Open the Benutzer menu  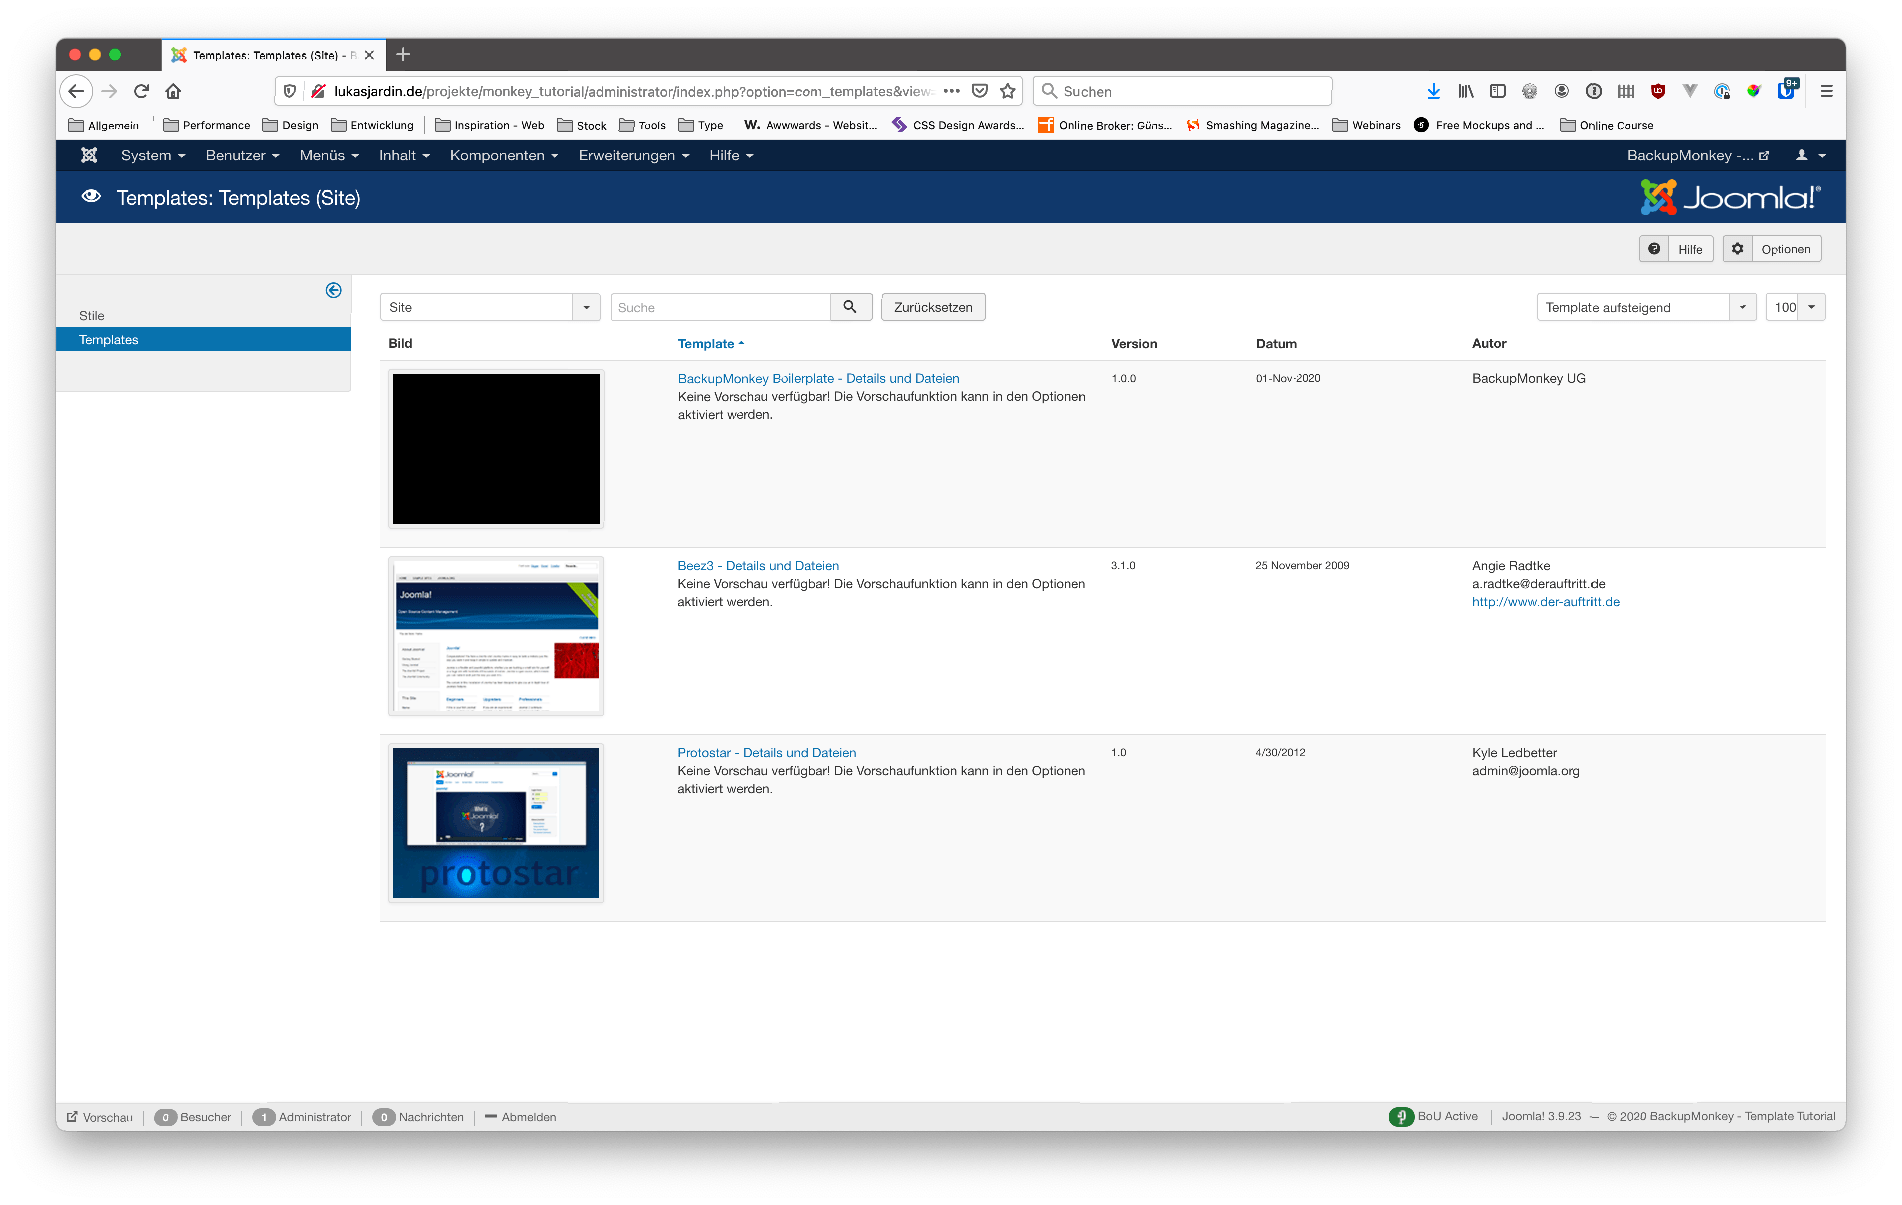(242, 155)
